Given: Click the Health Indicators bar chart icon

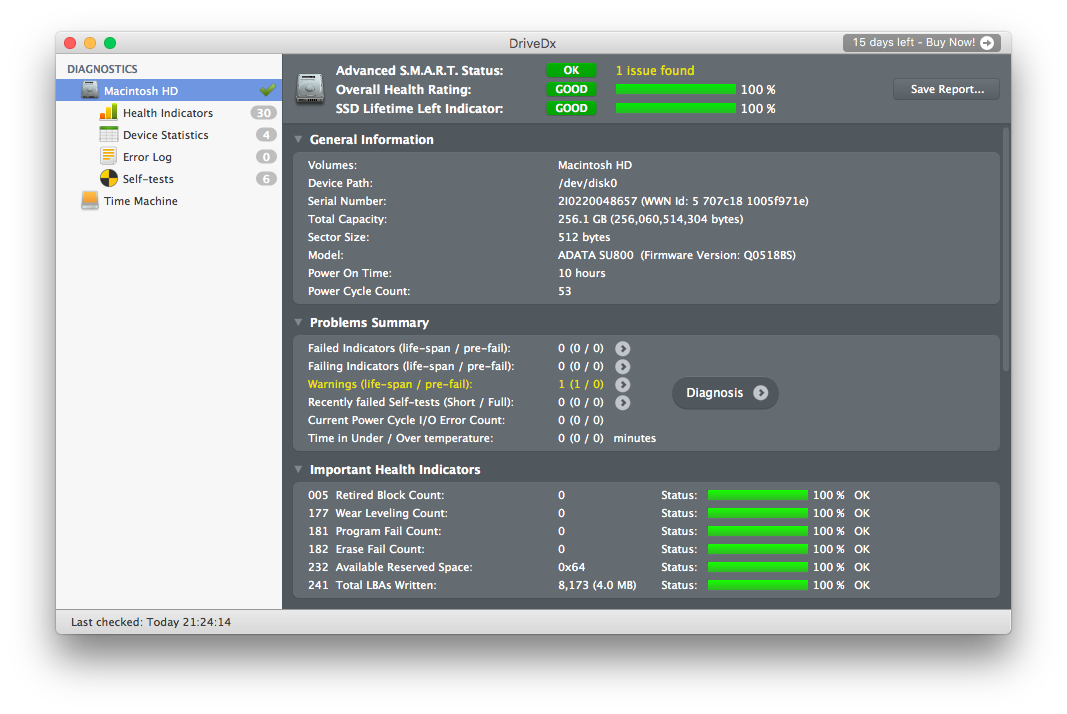Looking at the screenshot, I should 108,112.
